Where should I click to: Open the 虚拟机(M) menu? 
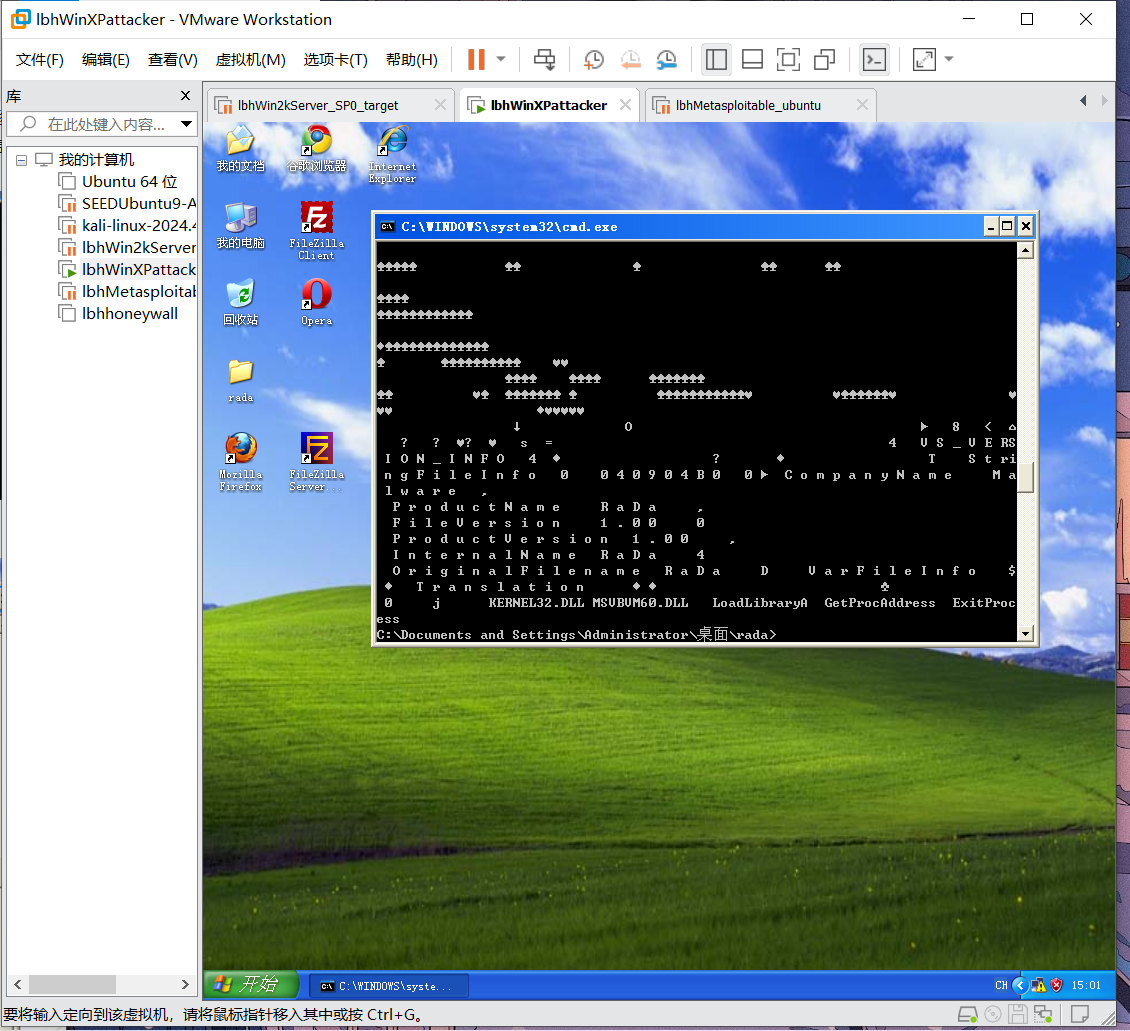250,59
